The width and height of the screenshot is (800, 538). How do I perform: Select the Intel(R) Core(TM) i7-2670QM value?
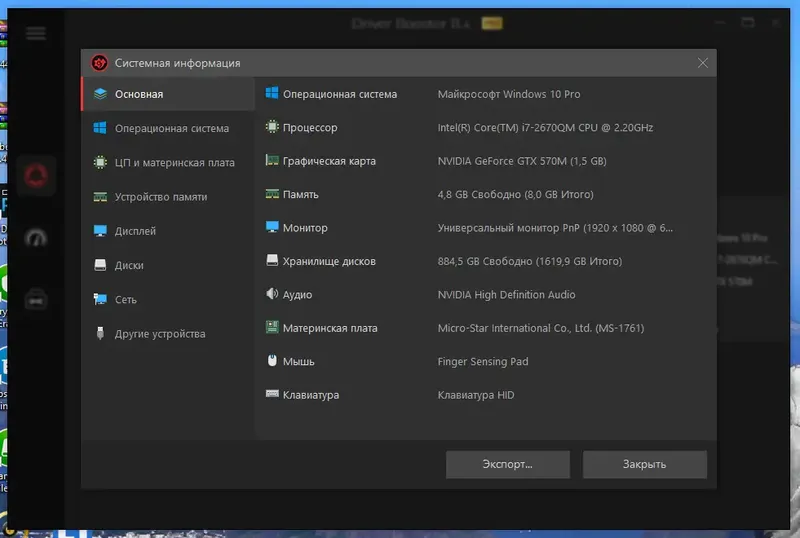[x=545, y=128]
